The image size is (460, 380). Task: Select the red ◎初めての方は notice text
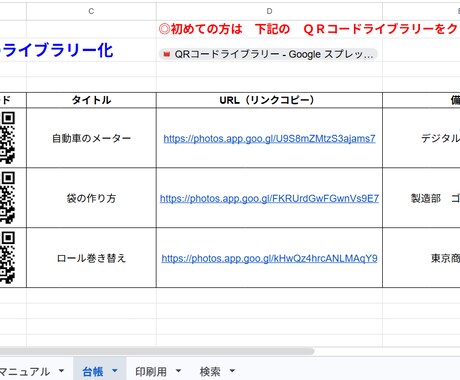tap(308, 29)
